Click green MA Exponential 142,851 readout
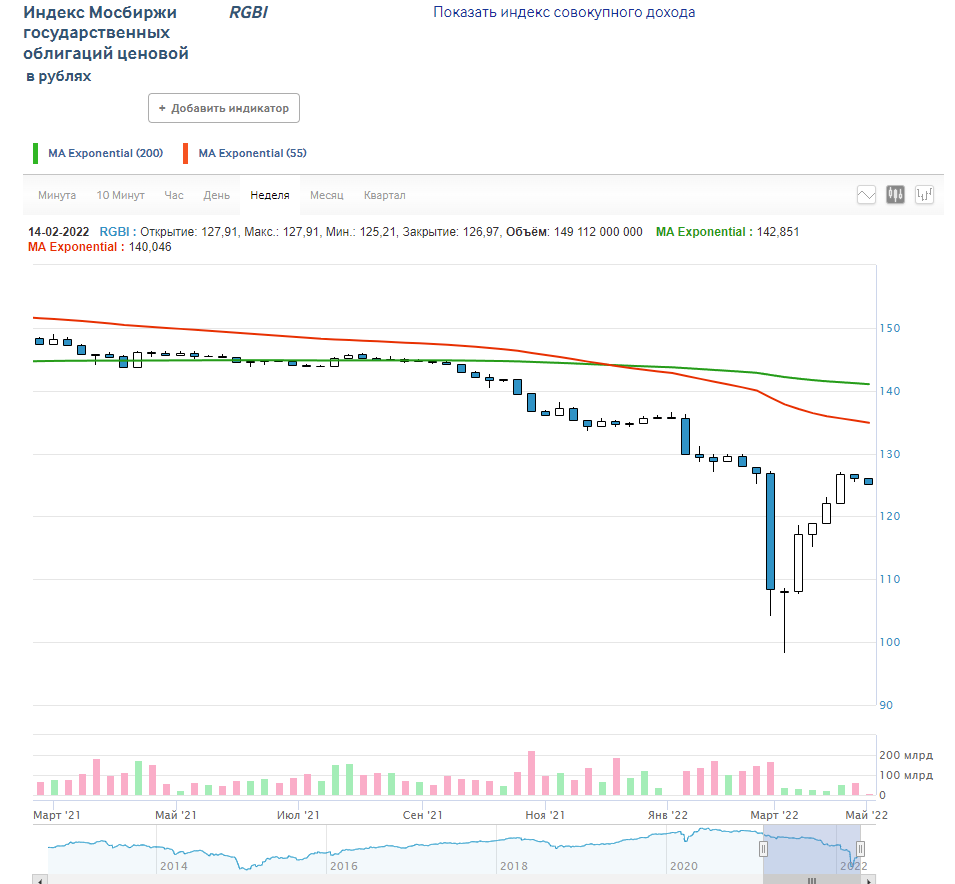Image resolution: width=955 pixels, height=884 pixels. point(727,232)
